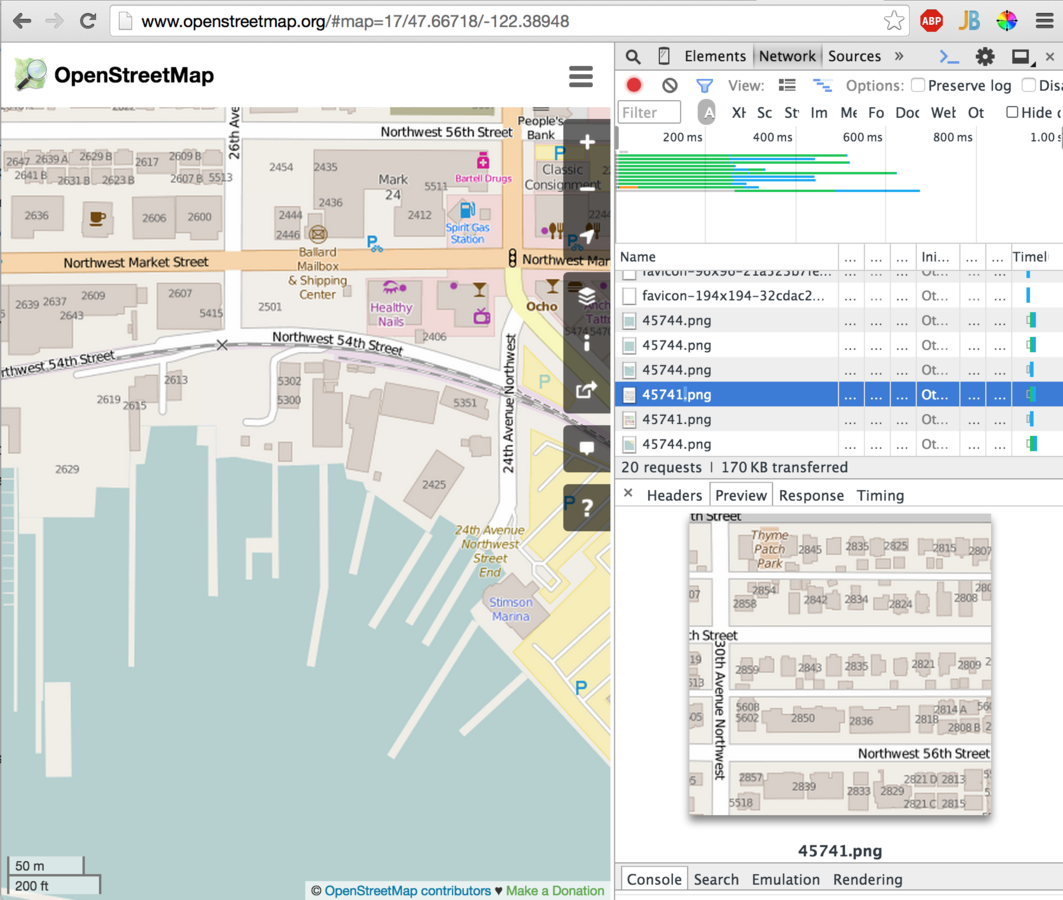The height and width of the screenshot is (900, 1063).
Task: Switch to the Emulation drawer tab
Action: point(786,879)
